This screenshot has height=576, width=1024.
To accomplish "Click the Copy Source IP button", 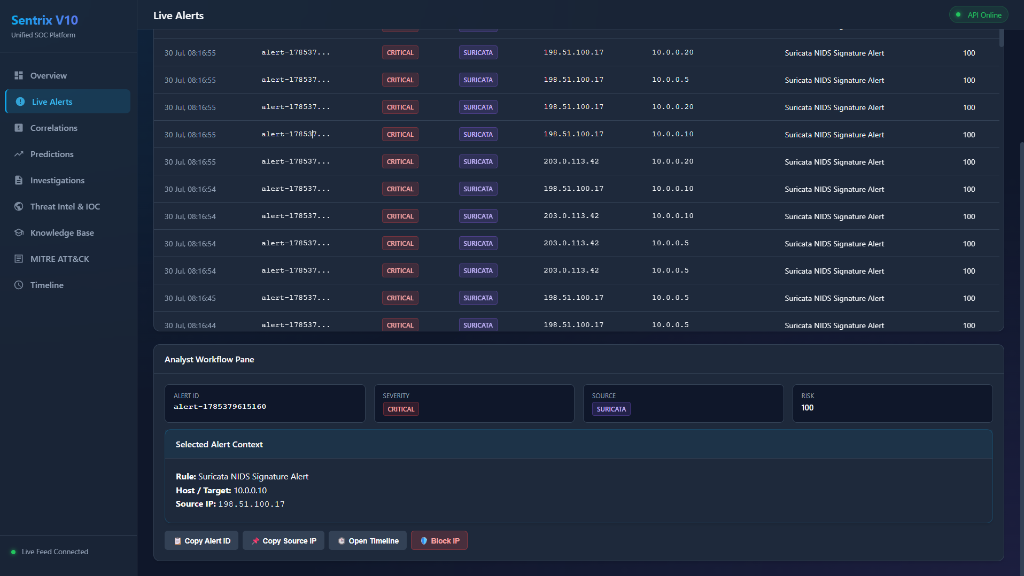I will point(283,541).
